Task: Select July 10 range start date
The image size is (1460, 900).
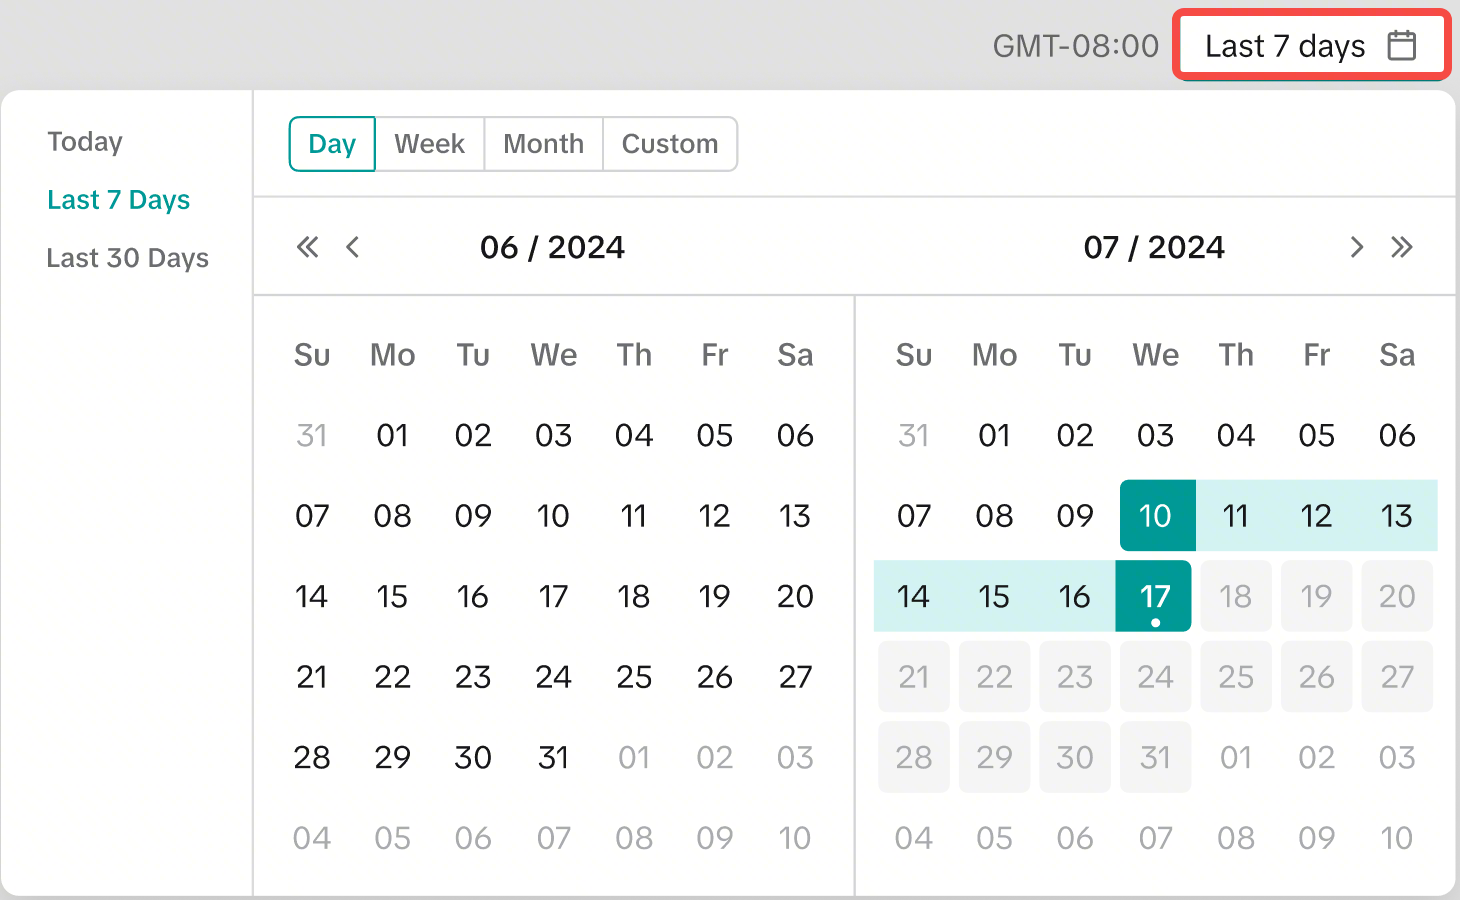Action: (x=1155, y=516)
